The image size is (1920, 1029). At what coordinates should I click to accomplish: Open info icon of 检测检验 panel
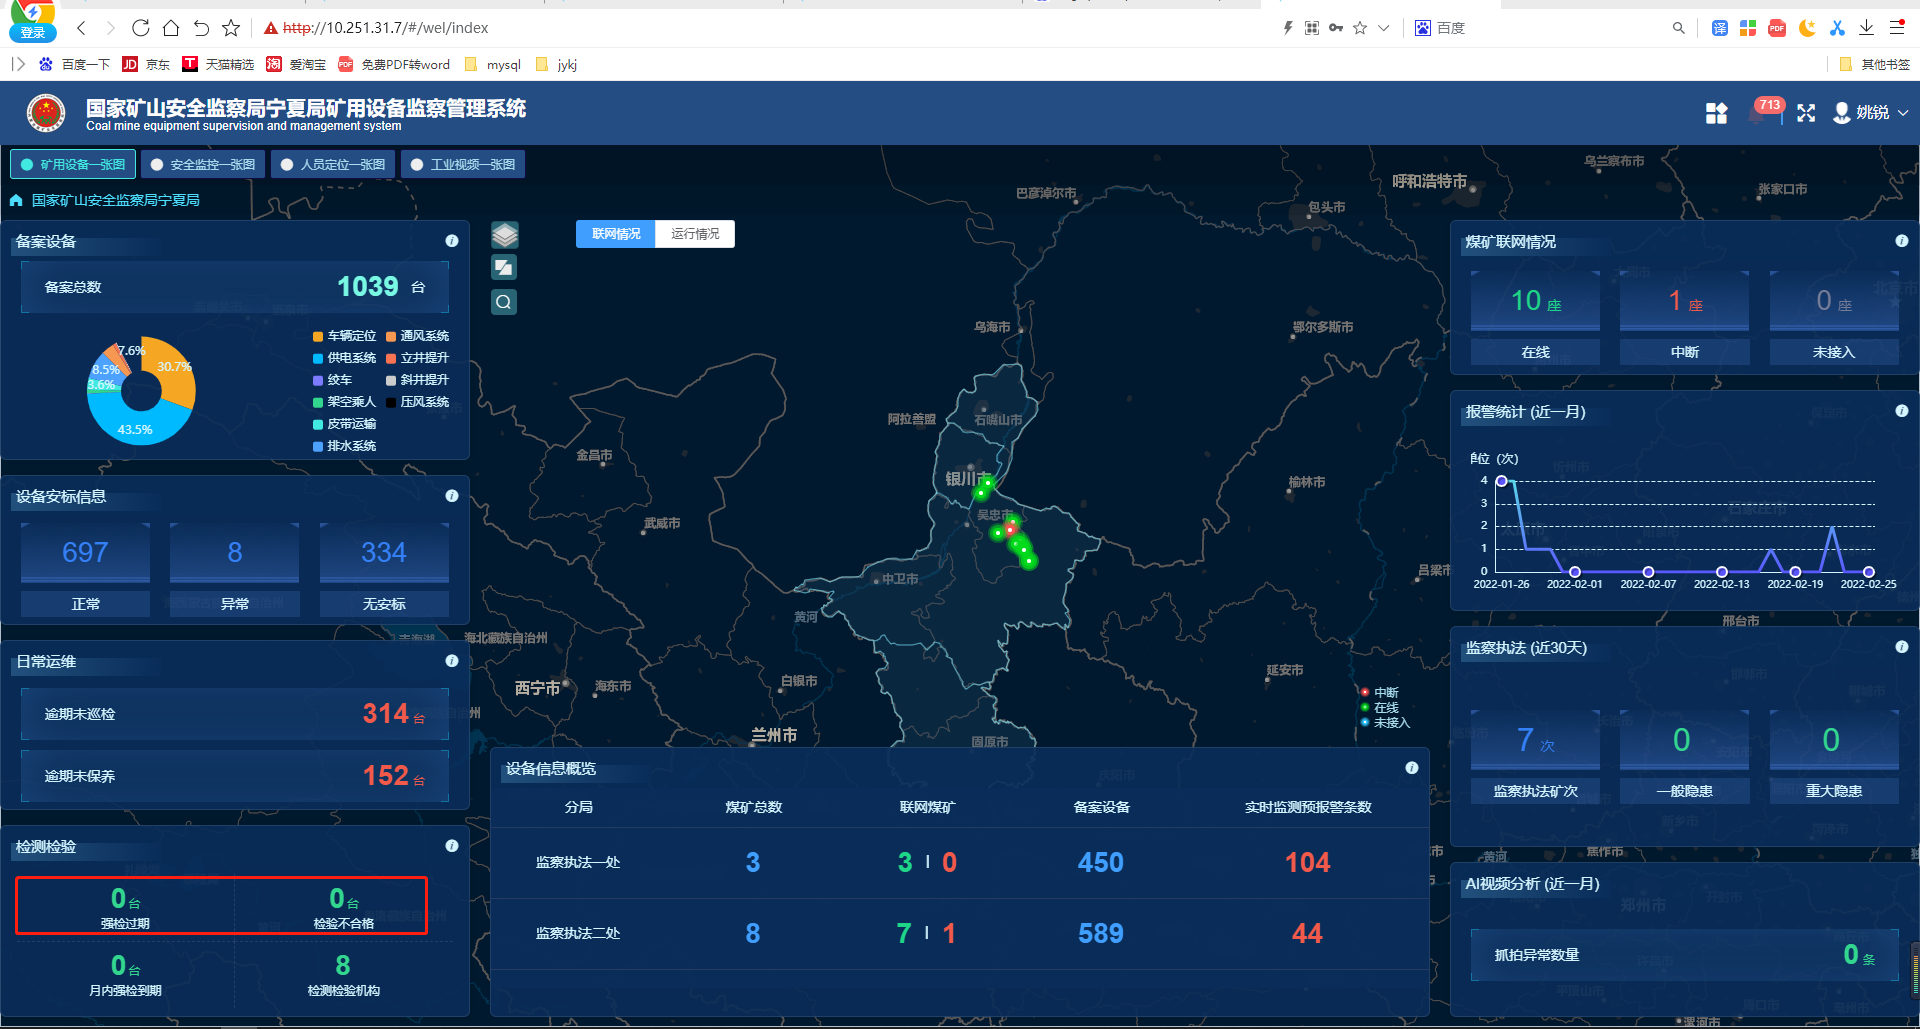[x=452, y=846]
